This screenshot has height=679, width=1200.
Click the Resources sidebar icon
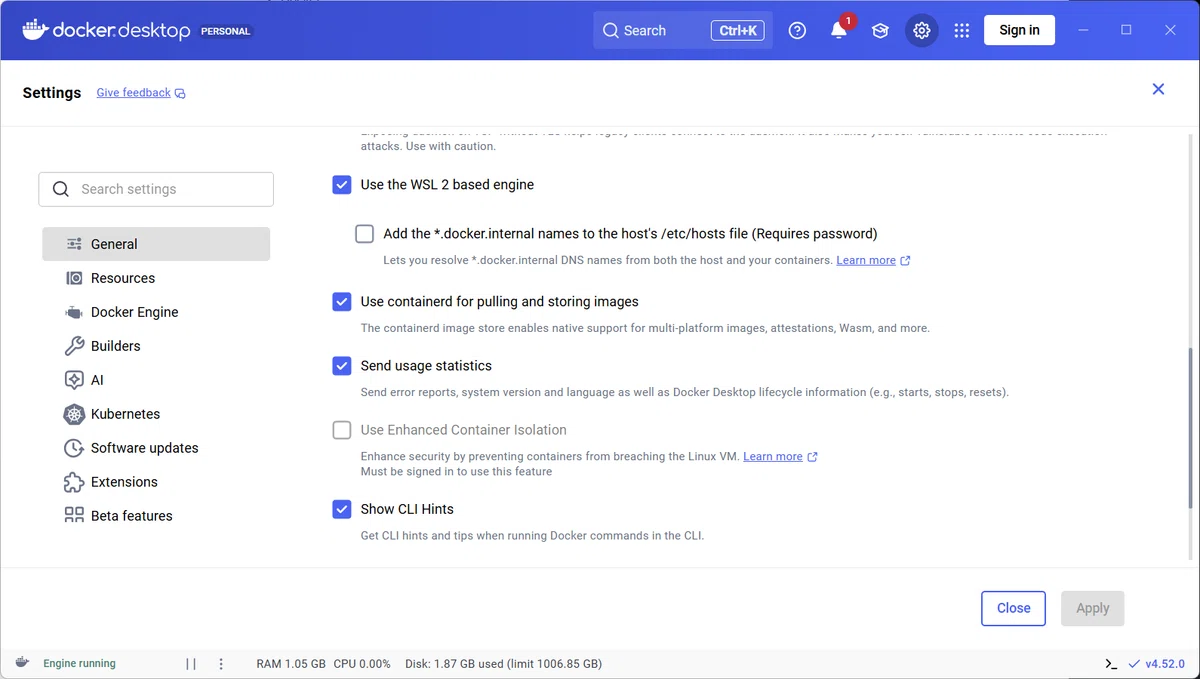point(74,278)
